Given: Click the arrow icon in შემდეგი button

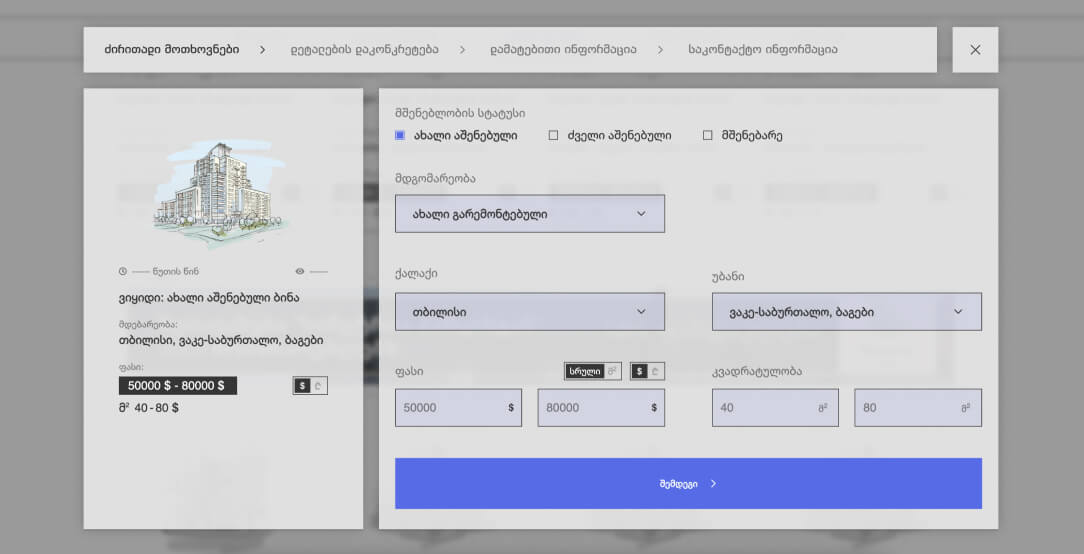Looking at the screenshot, I should (x=713, y=483).
